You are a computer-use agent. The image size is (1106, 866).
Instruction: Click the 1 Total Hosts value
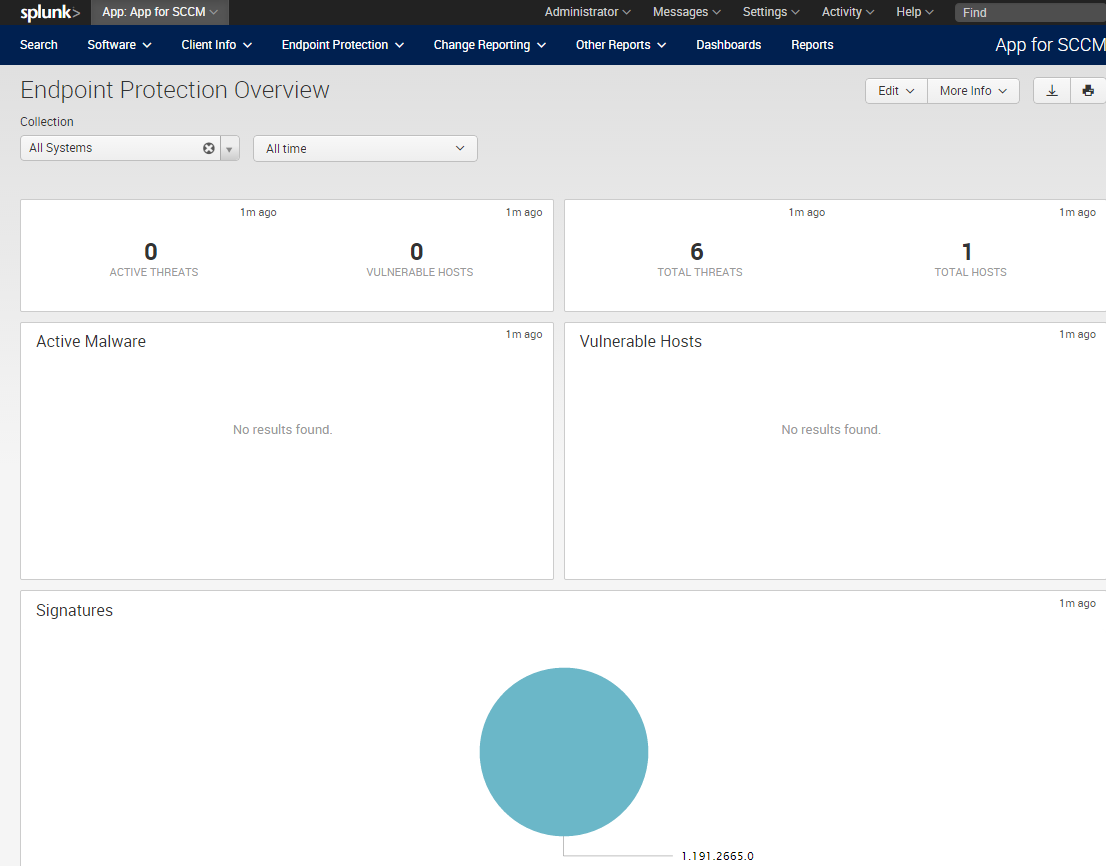click(967, 252)
